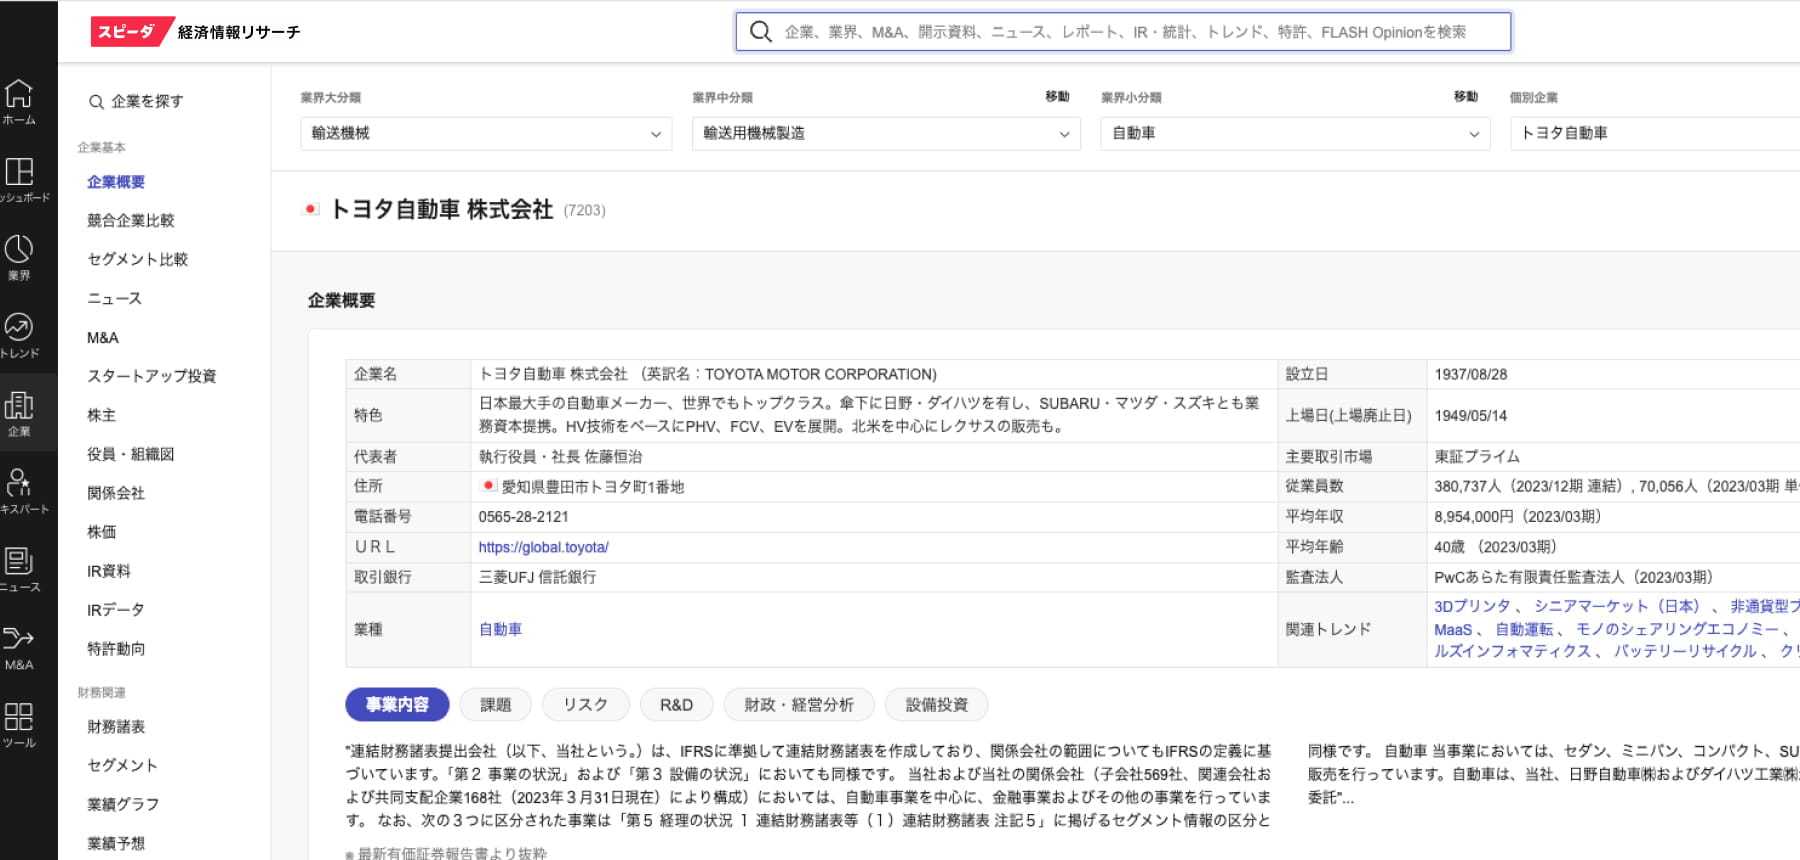Click 東証プライム market value
The height and width of the screenshot is (860, 1800).
pos(1477,457)
